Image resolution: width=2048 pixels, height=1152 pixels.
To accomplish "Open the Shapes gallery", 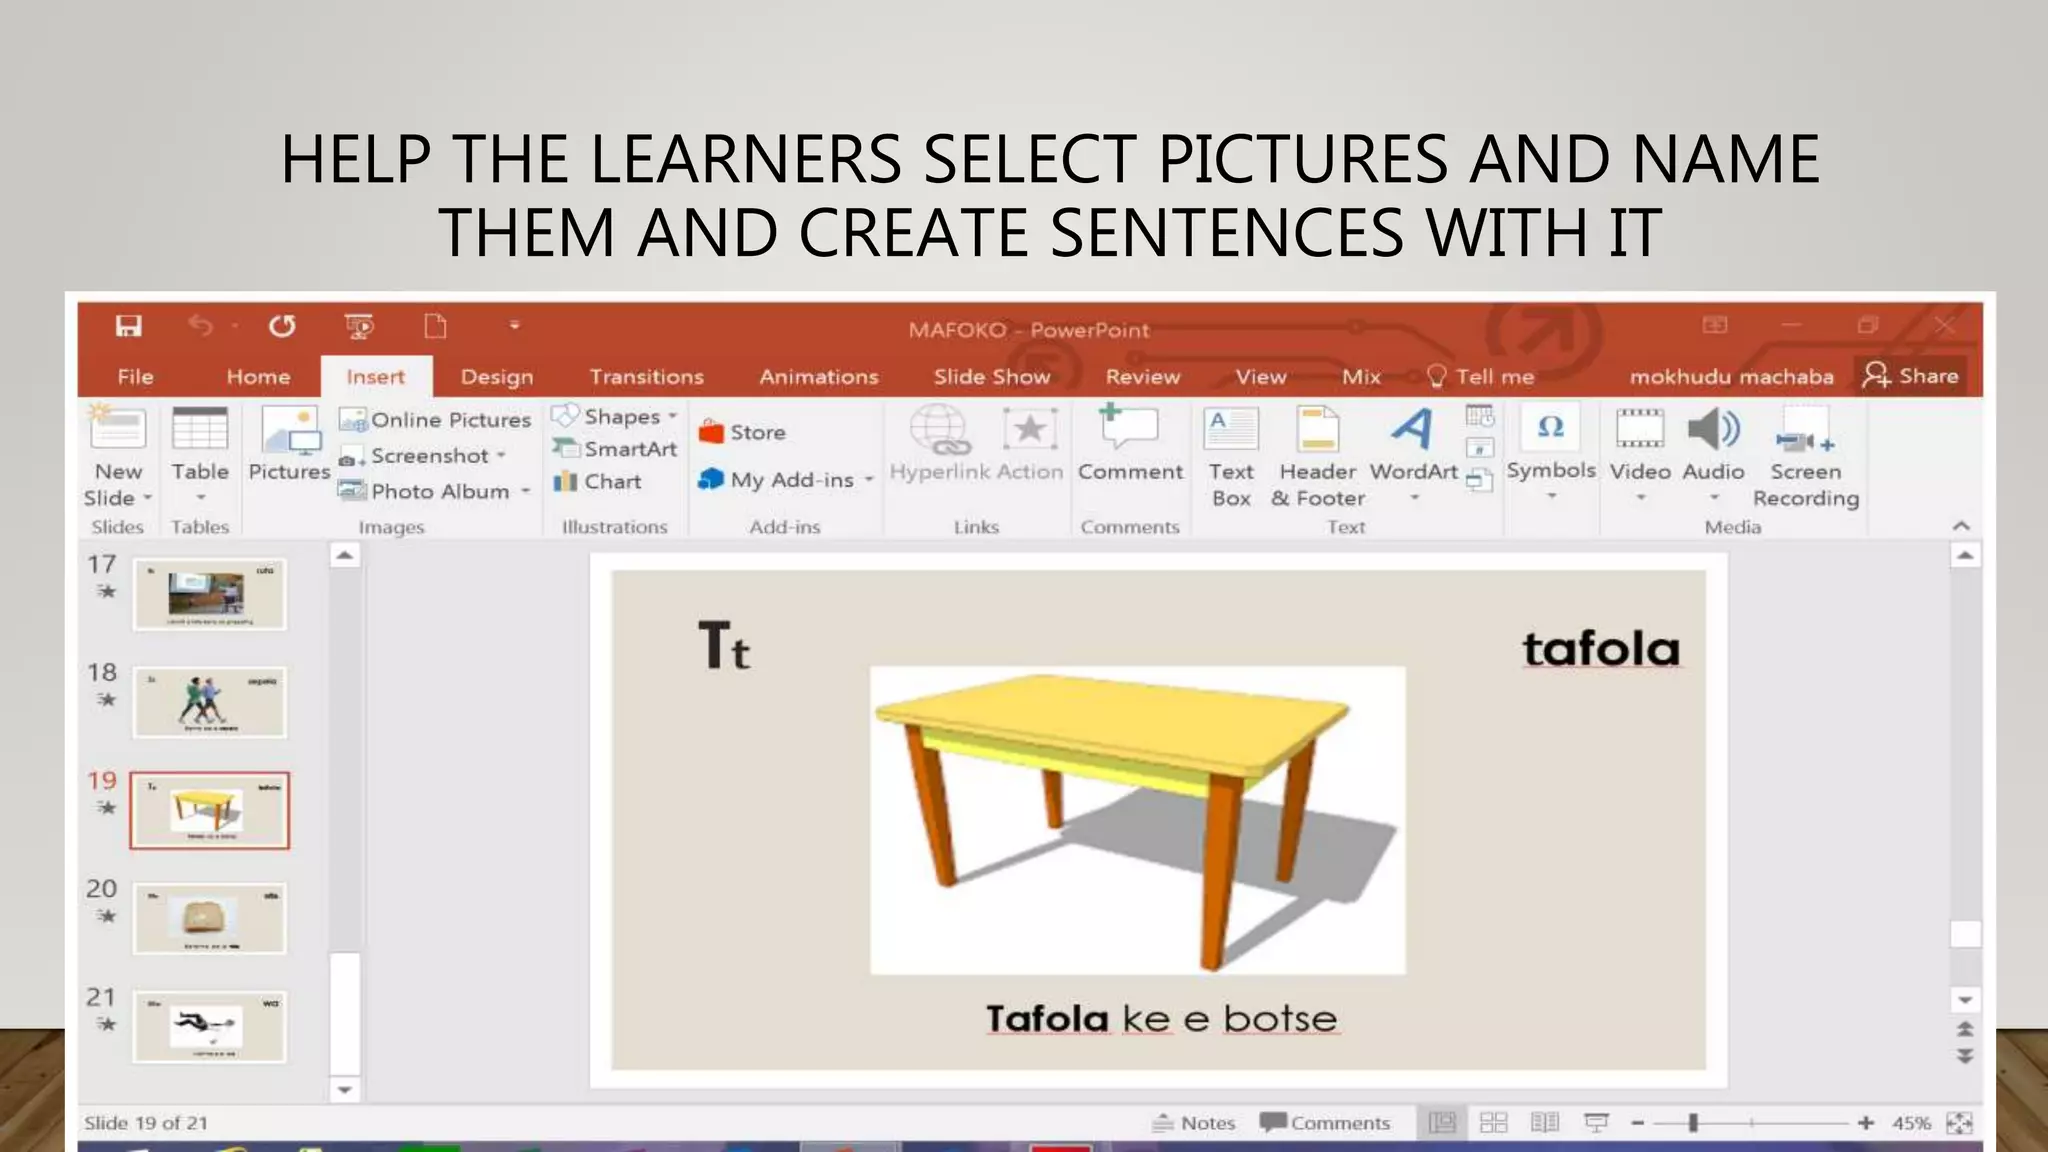I will click(x=615, y=416).
